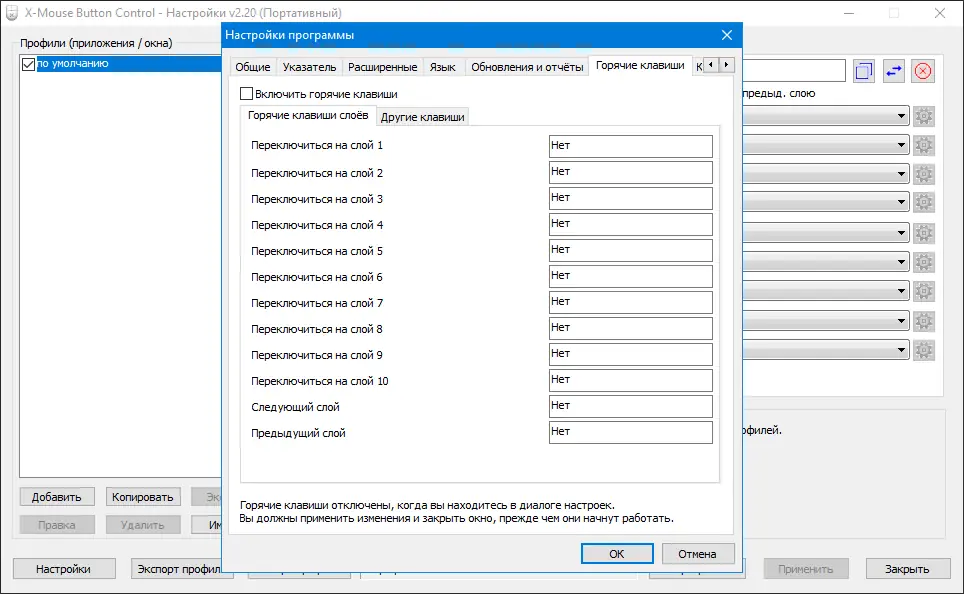Open the fifth button action dropdown in main window

pyautogui.click(x=826, y=233)
